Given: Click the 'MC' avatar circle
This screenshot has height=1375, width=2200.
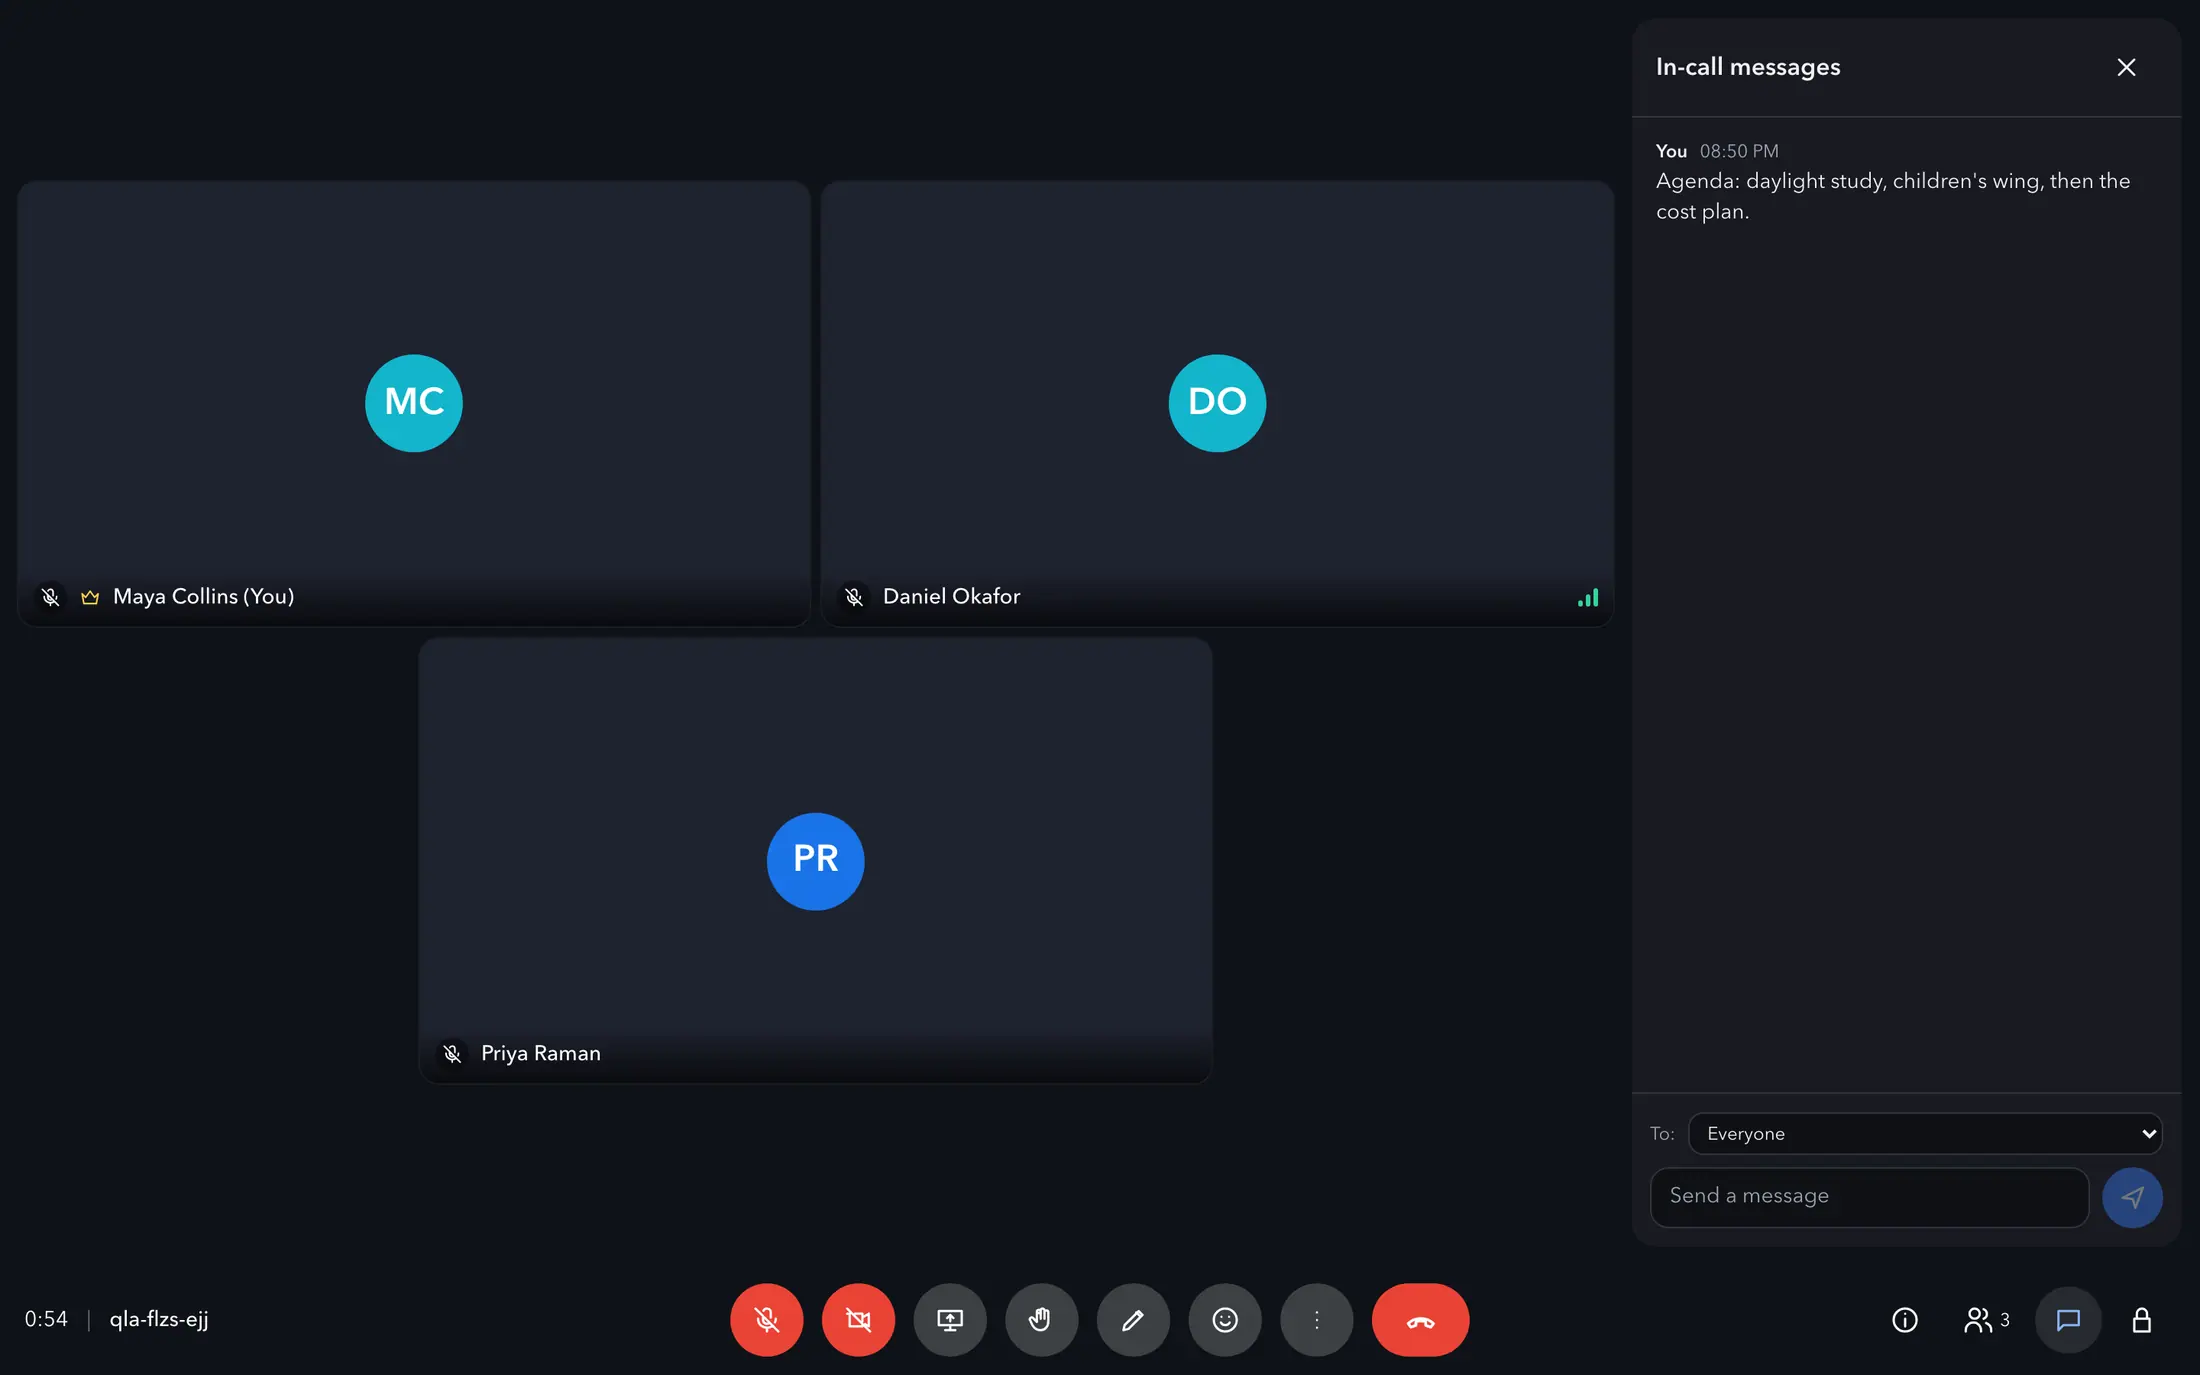Looking at the screenshot, I should (414, 403).
